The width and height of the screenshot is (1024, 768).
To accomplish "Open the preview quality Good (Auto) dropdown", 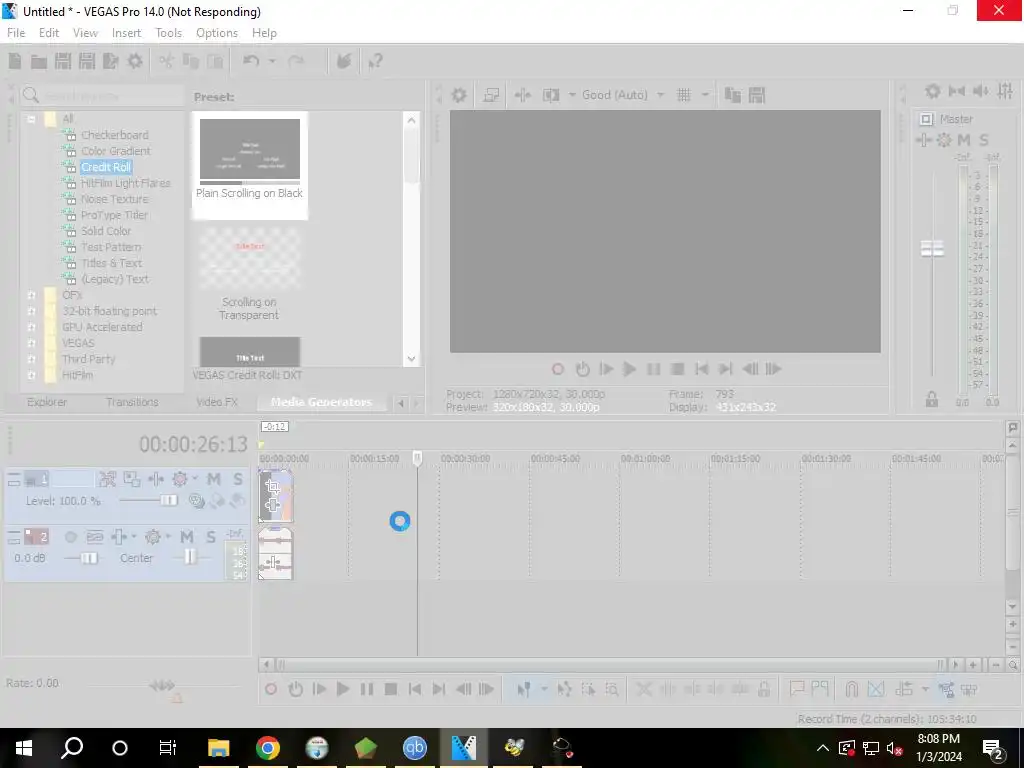I will (660, 95).
